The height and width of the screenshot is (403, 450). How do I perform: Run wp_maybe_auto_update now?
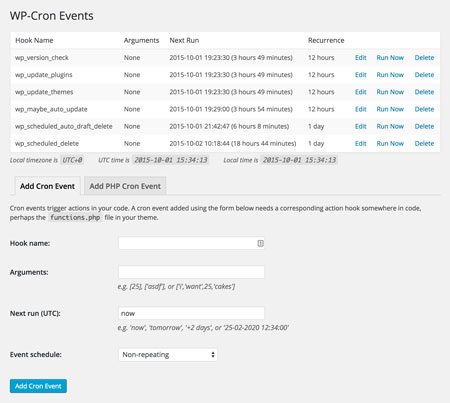pos(390,109)
